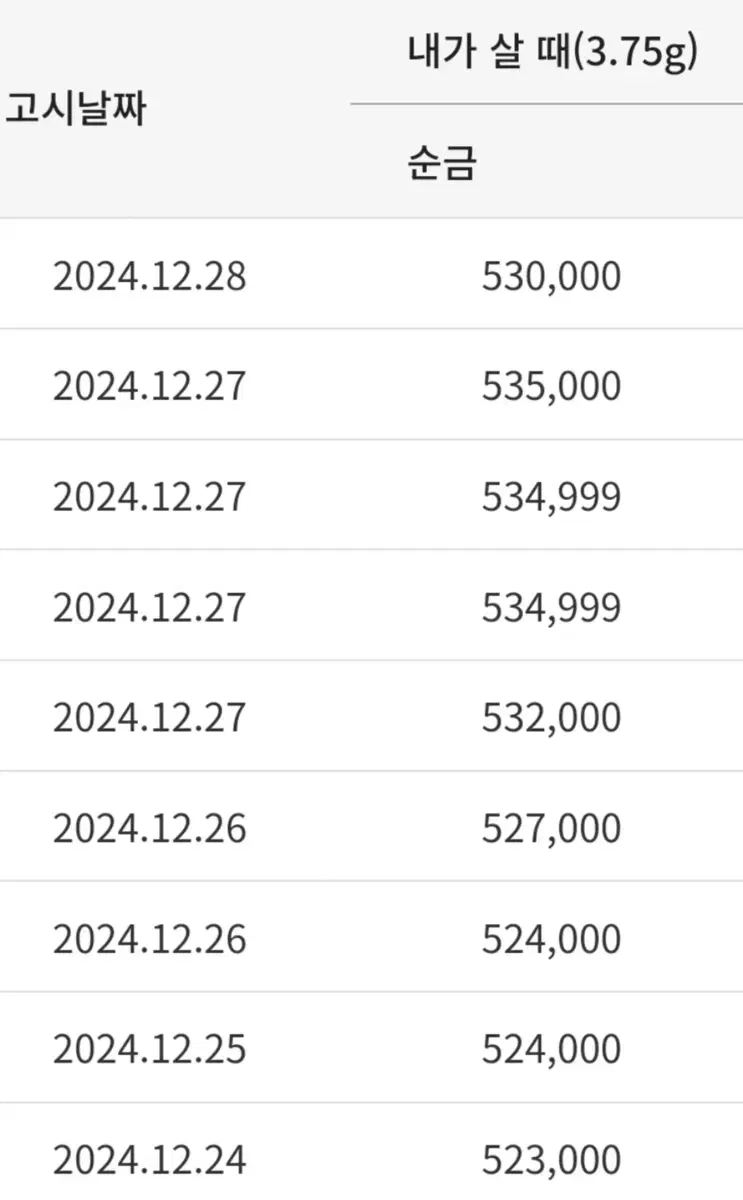The width and height of the screenshot is (743, 1200).
Task: Select the 2024.12.25 date cell
Action: pos(149,1050)
